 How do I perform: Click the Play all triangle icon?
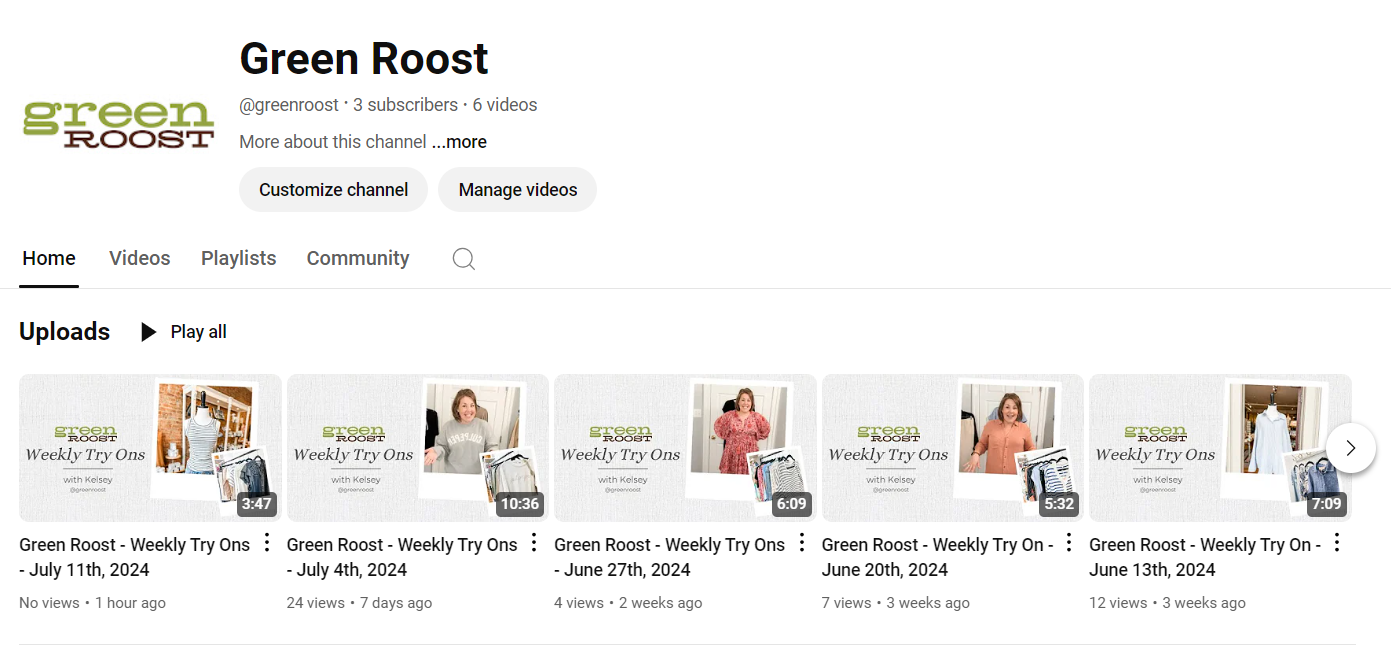148,332
